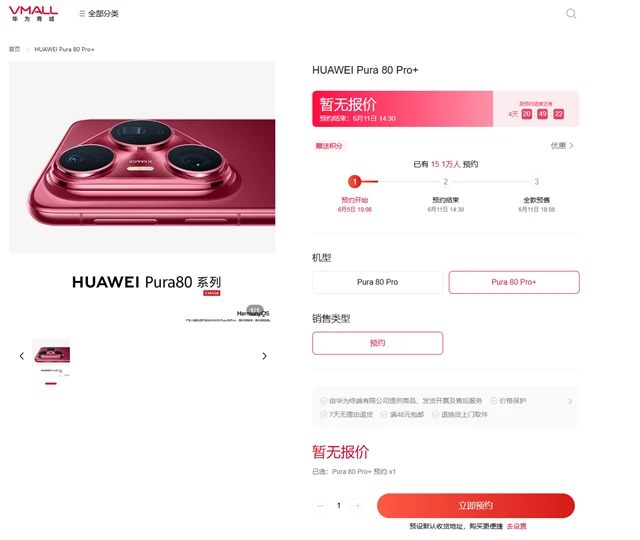Click the quantity input field
This screenshot has width=640, height=540.
tap(339, 506)
